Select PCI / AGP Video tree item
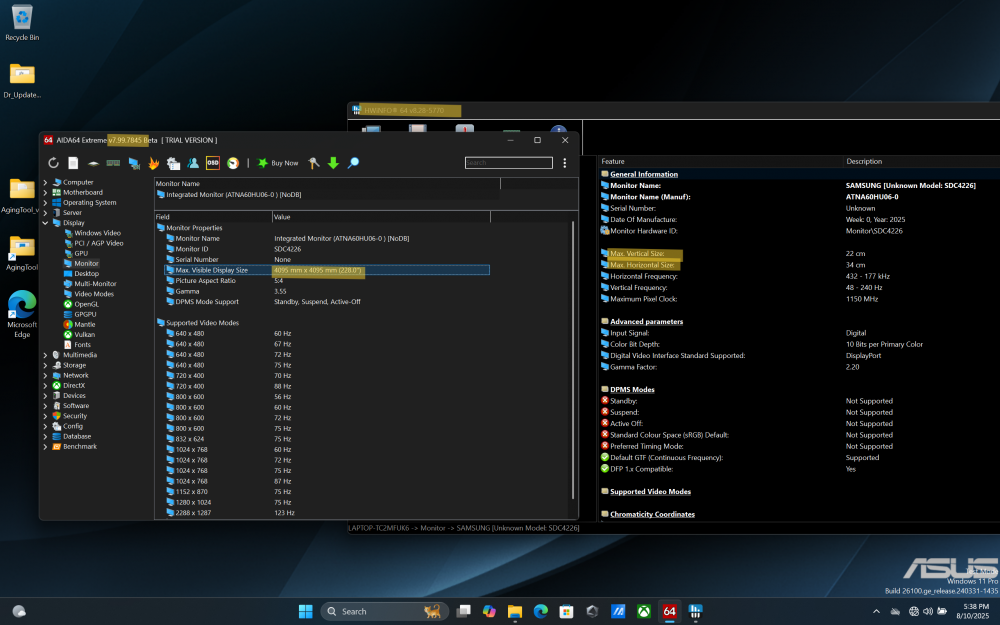 click(98, 244)
